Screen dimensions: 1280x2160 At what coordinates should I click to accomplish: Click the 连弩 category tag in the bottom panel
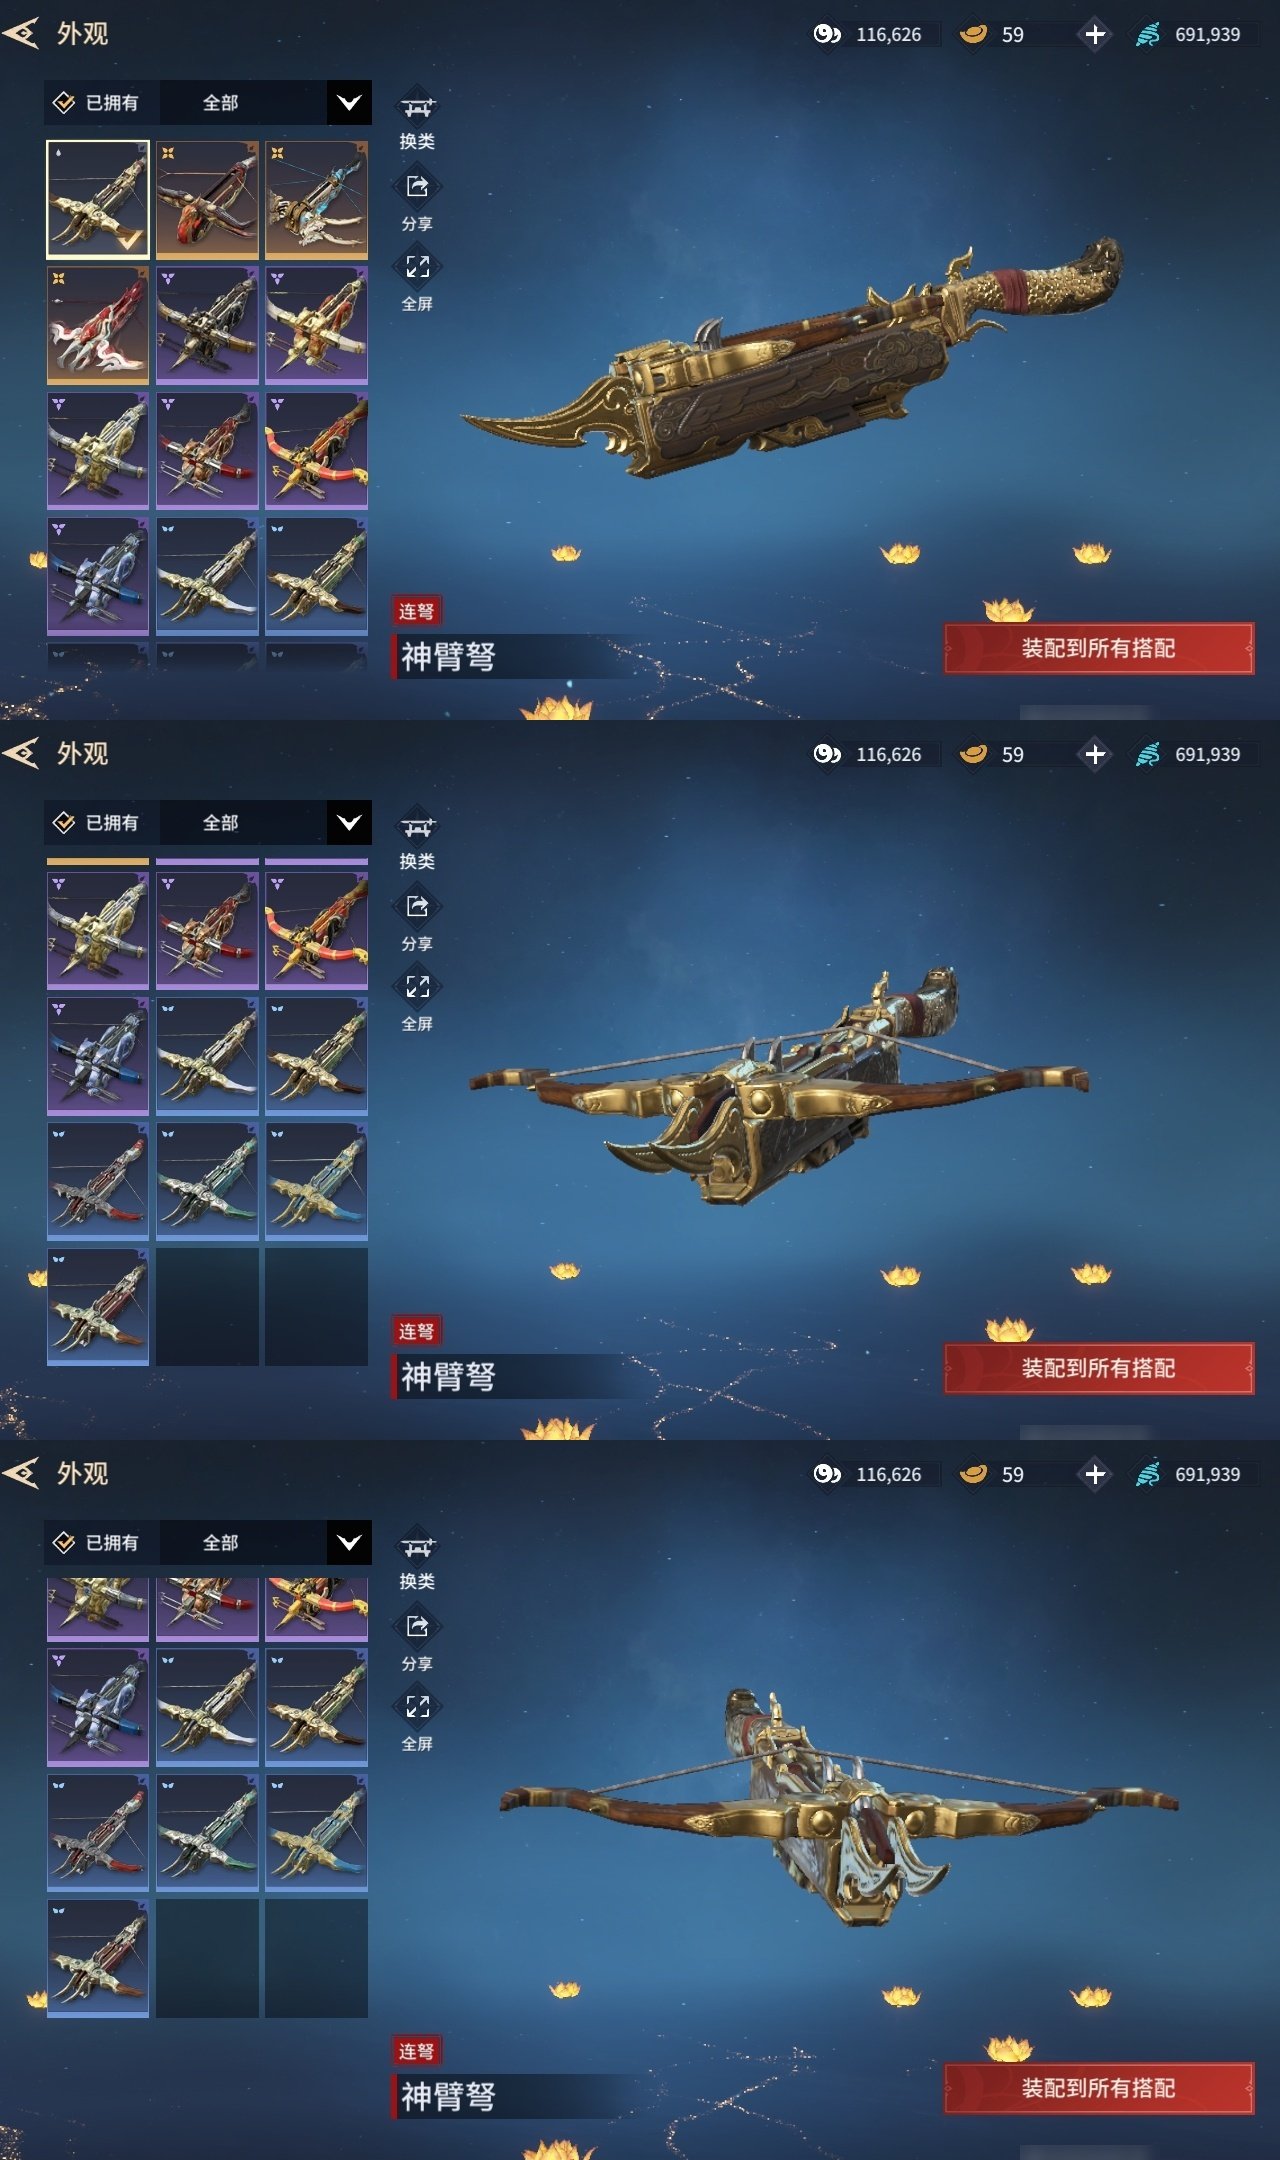click(416, 2051)
